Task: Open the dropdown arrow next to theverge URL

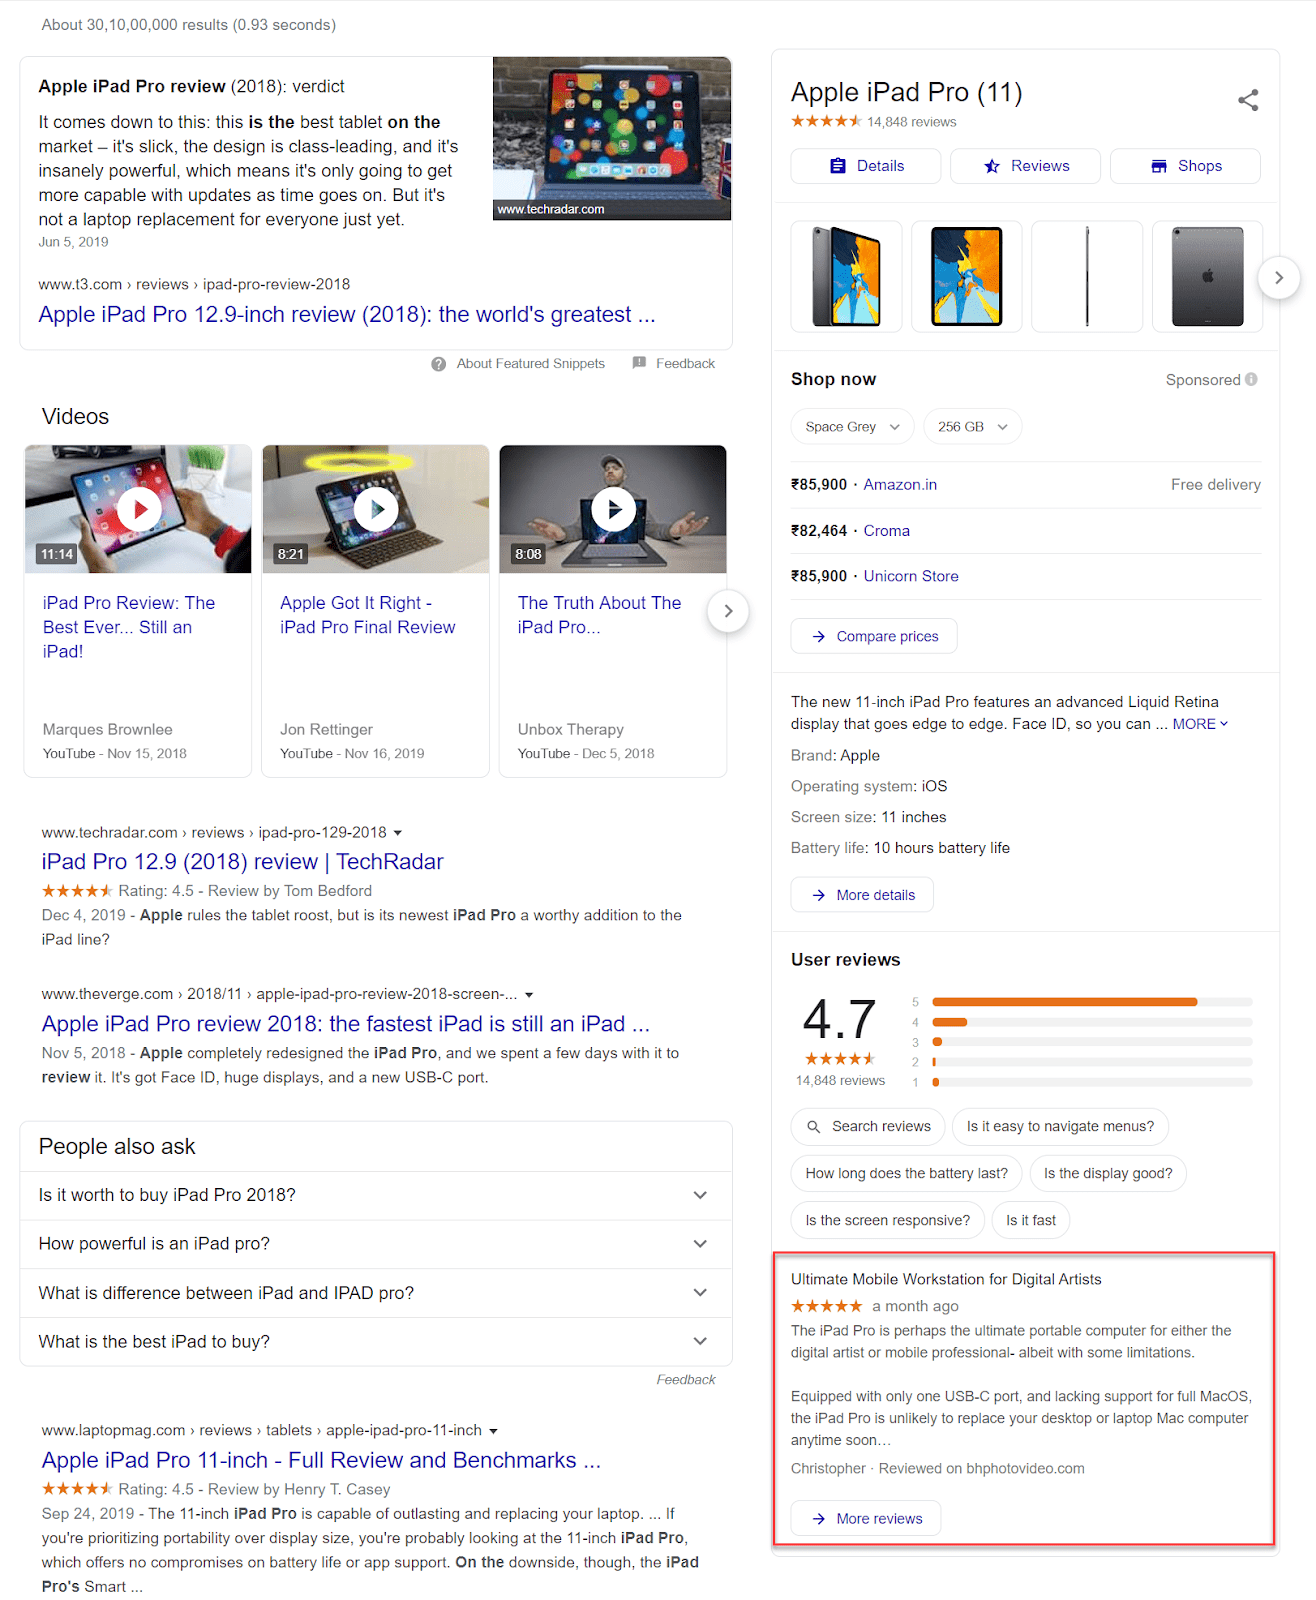Action: coord(529,995)
